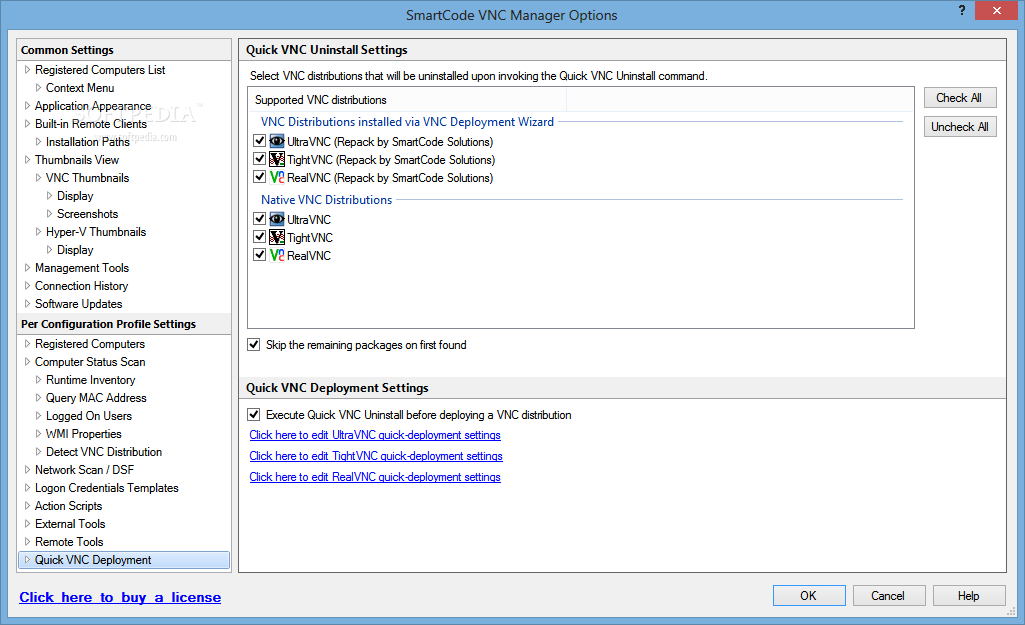Select Logged On Users item
The height and width of the screenshot is (625, 1025).
(89, 416)
